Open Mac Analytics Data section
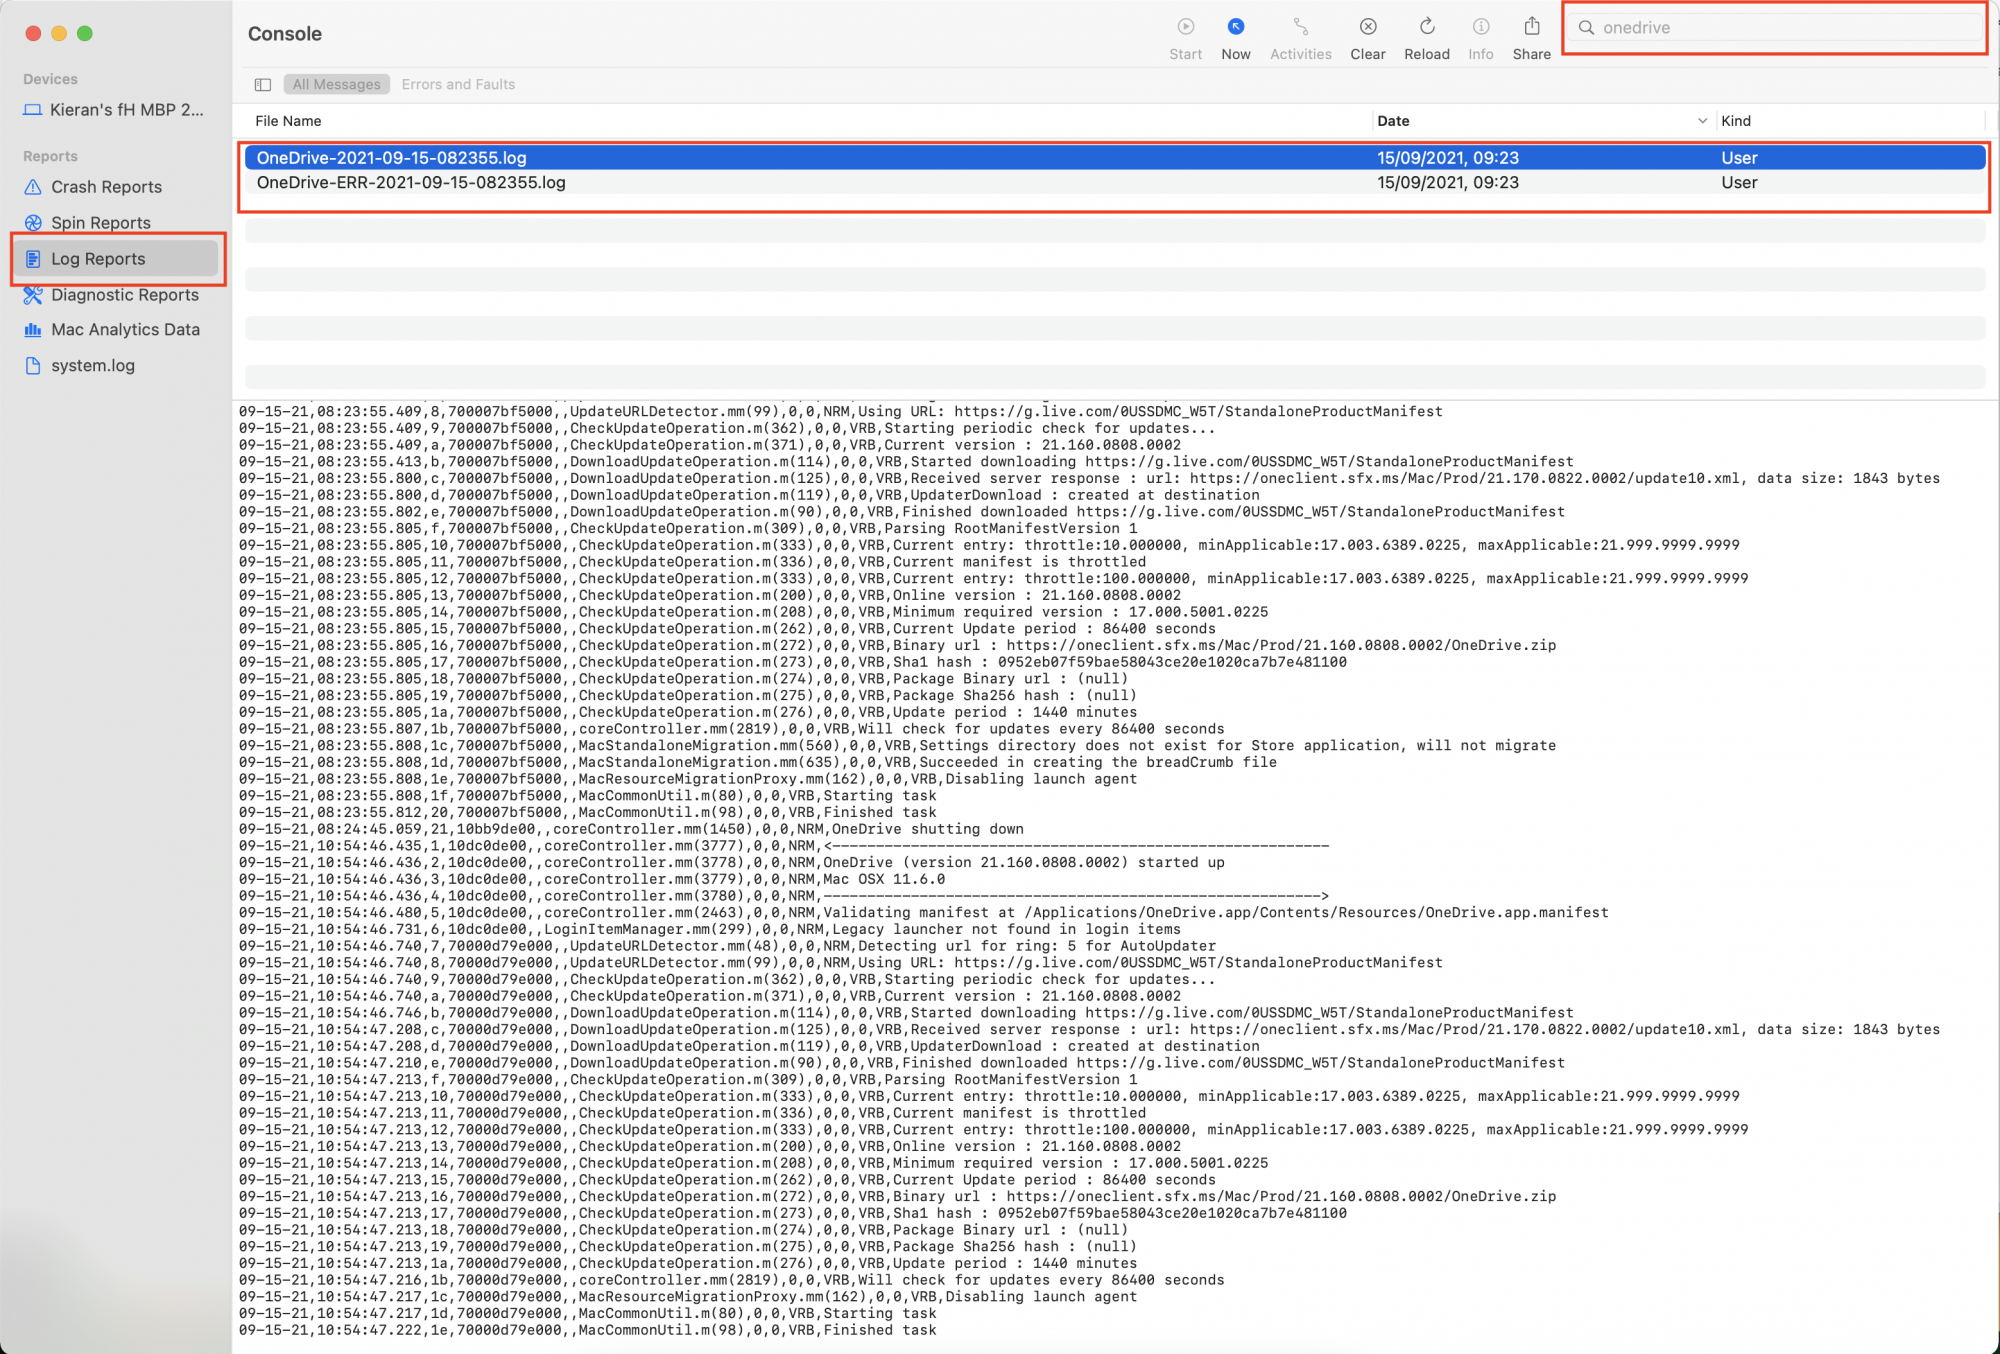 [125, 330]
